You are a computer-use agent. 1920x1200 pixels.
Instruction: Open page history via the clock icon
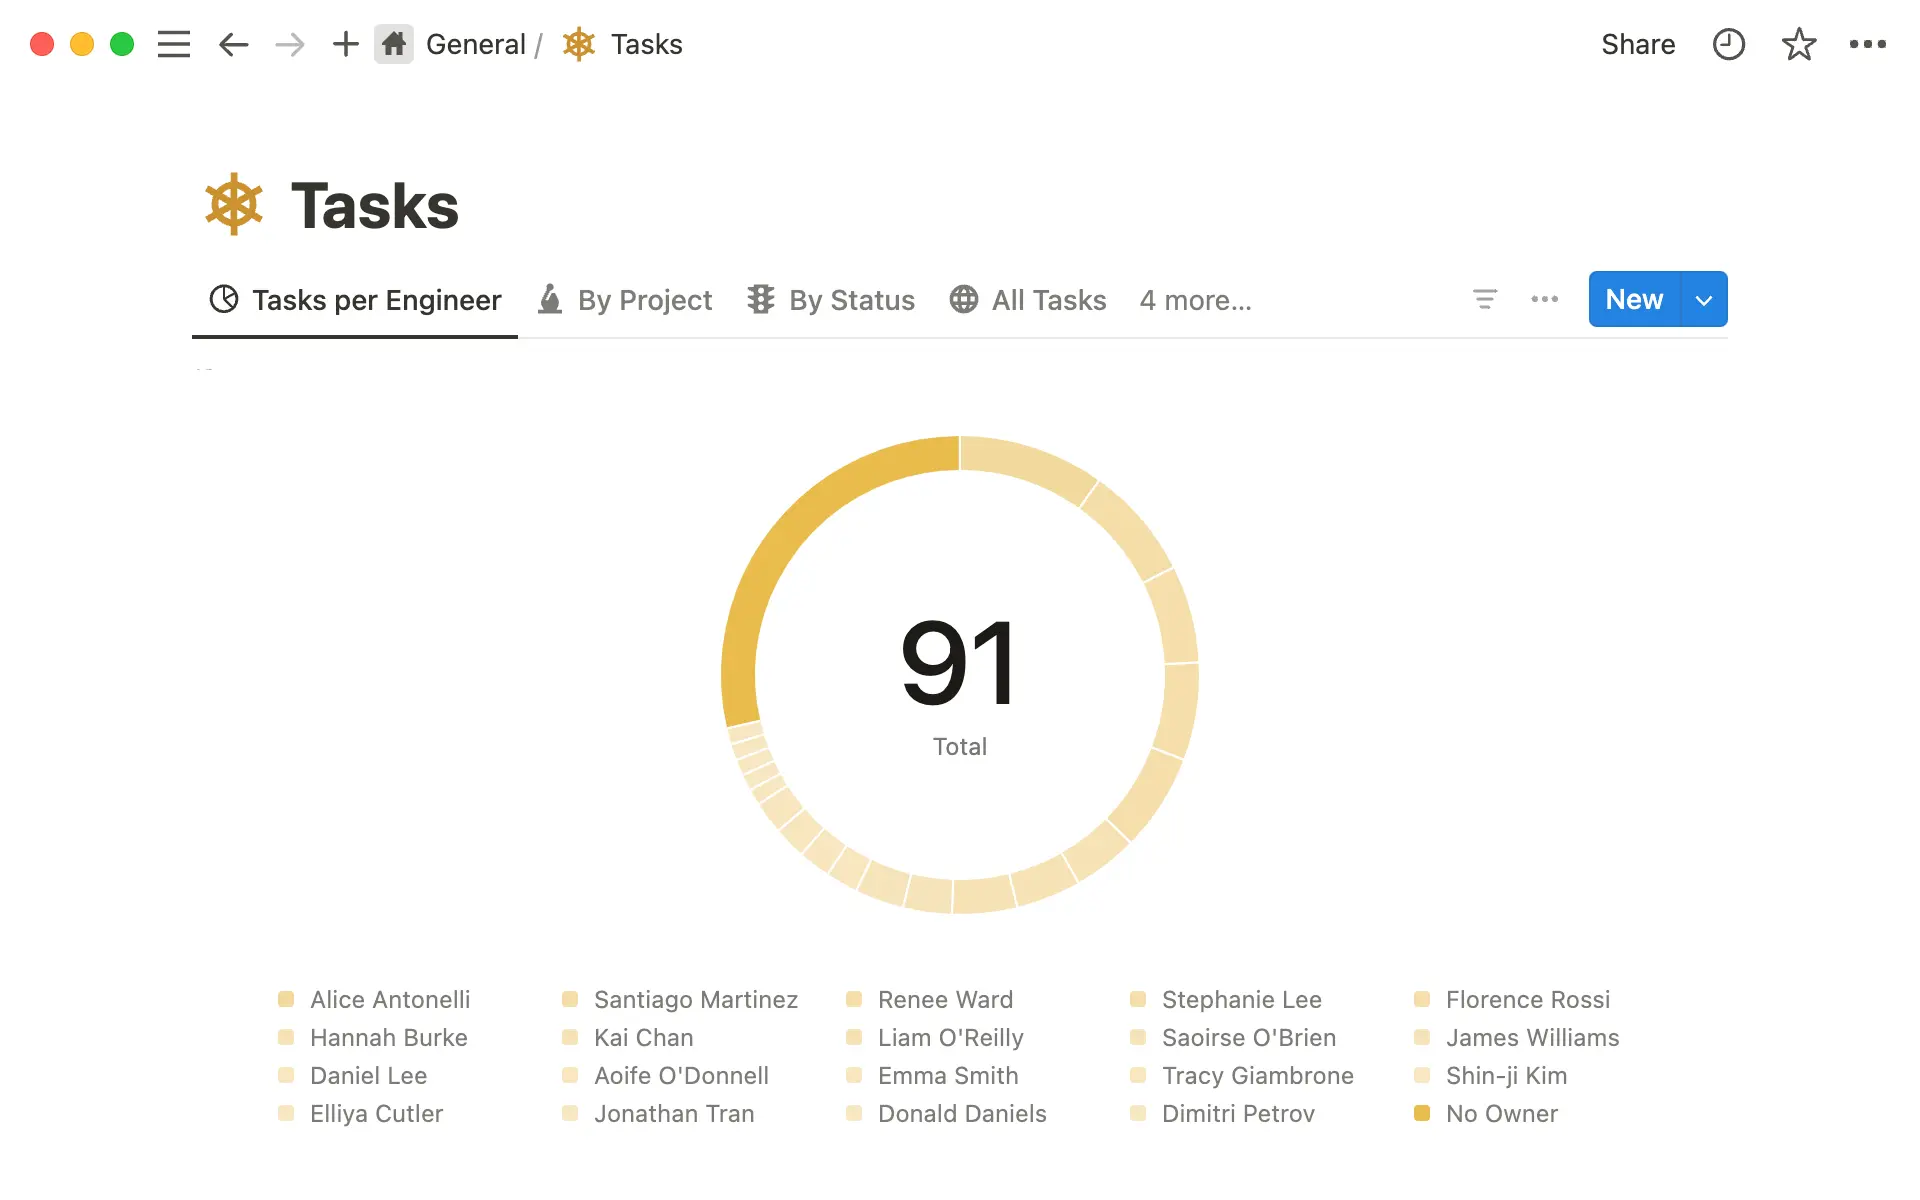pyautogui.click(x=1729, y=44)
